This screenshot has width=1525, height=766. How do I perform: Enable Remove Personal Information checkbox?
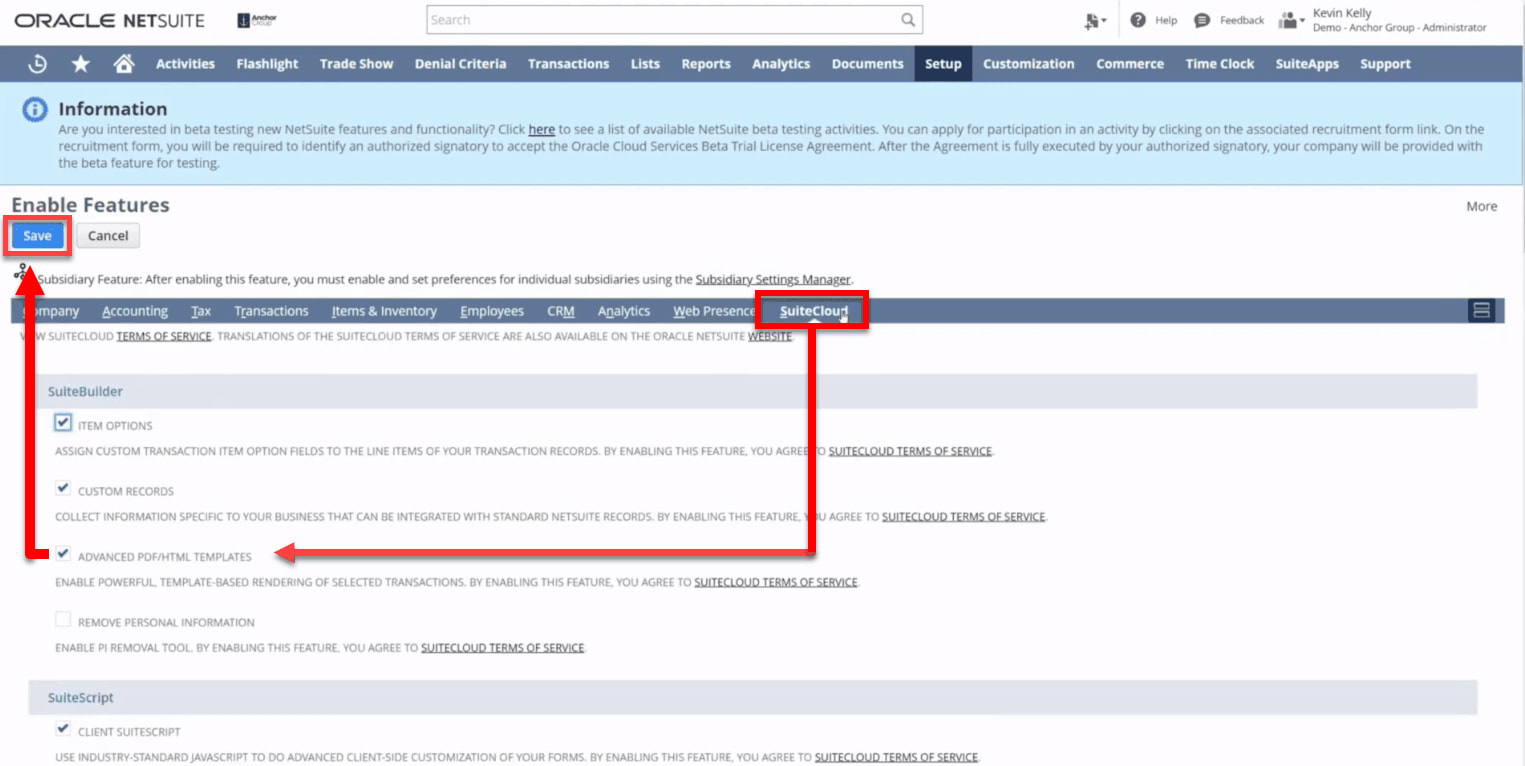tap(63, 620)
